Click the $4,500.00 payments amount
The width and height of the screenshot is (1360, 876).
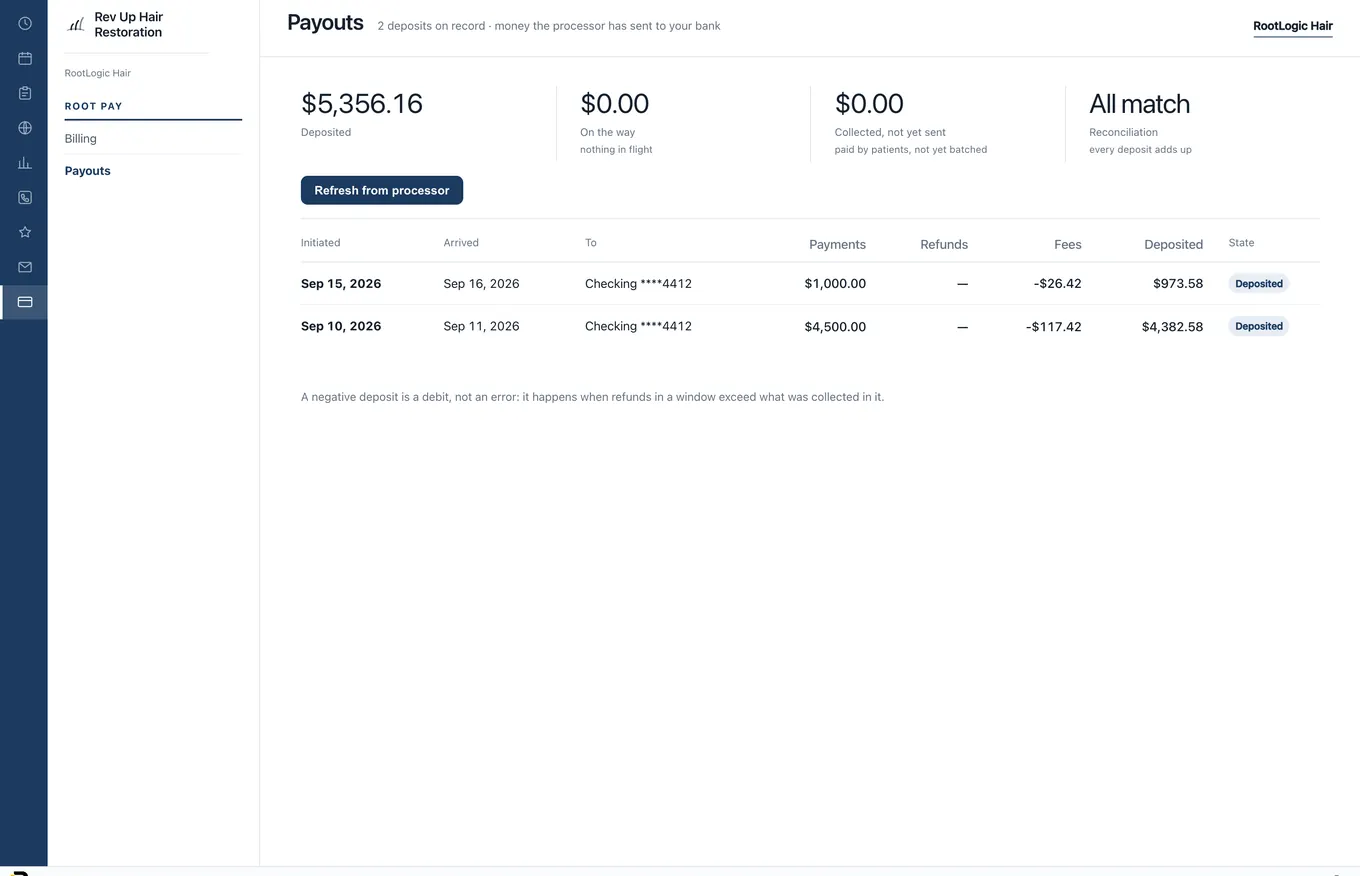[835, 327]
